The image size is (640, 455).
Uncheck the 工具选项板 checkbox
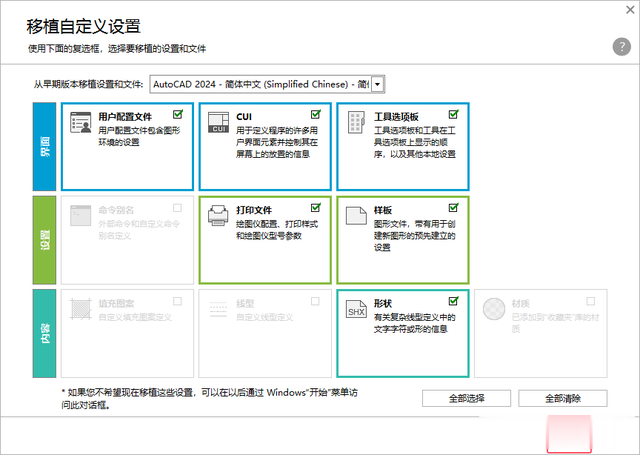point(453,114)
